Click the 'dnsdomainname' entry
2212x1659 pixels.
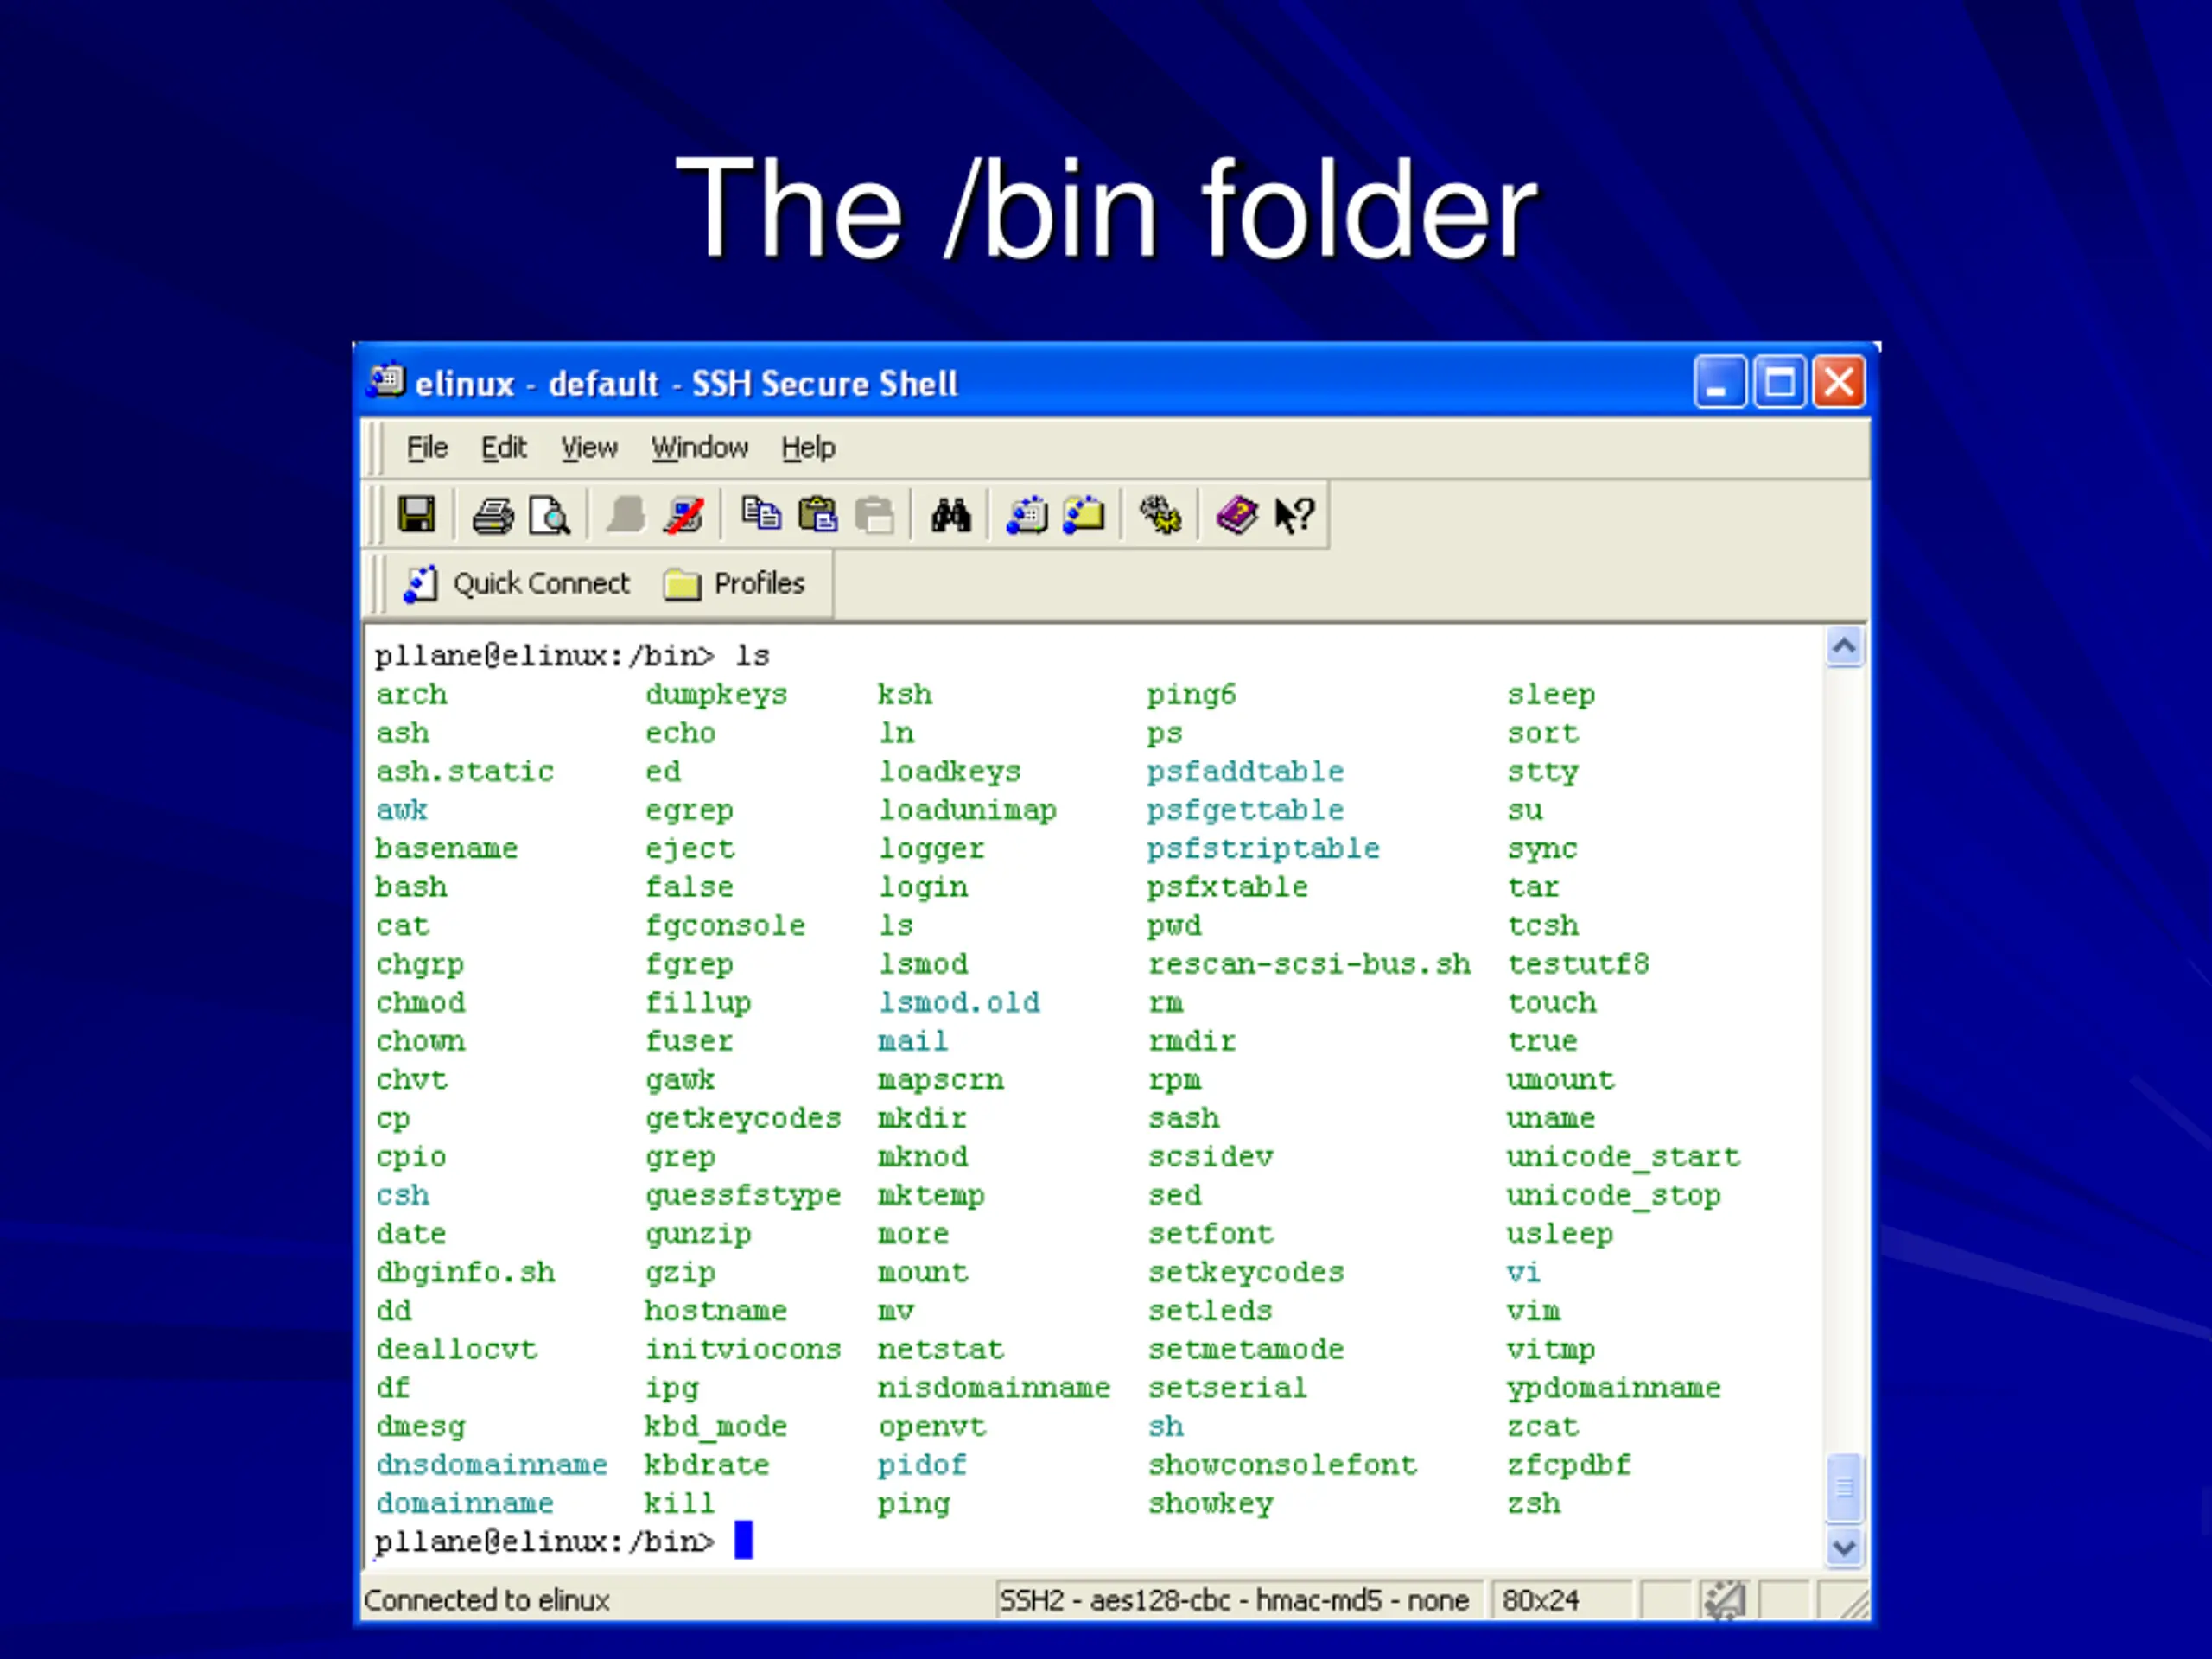pos(492,1464)
